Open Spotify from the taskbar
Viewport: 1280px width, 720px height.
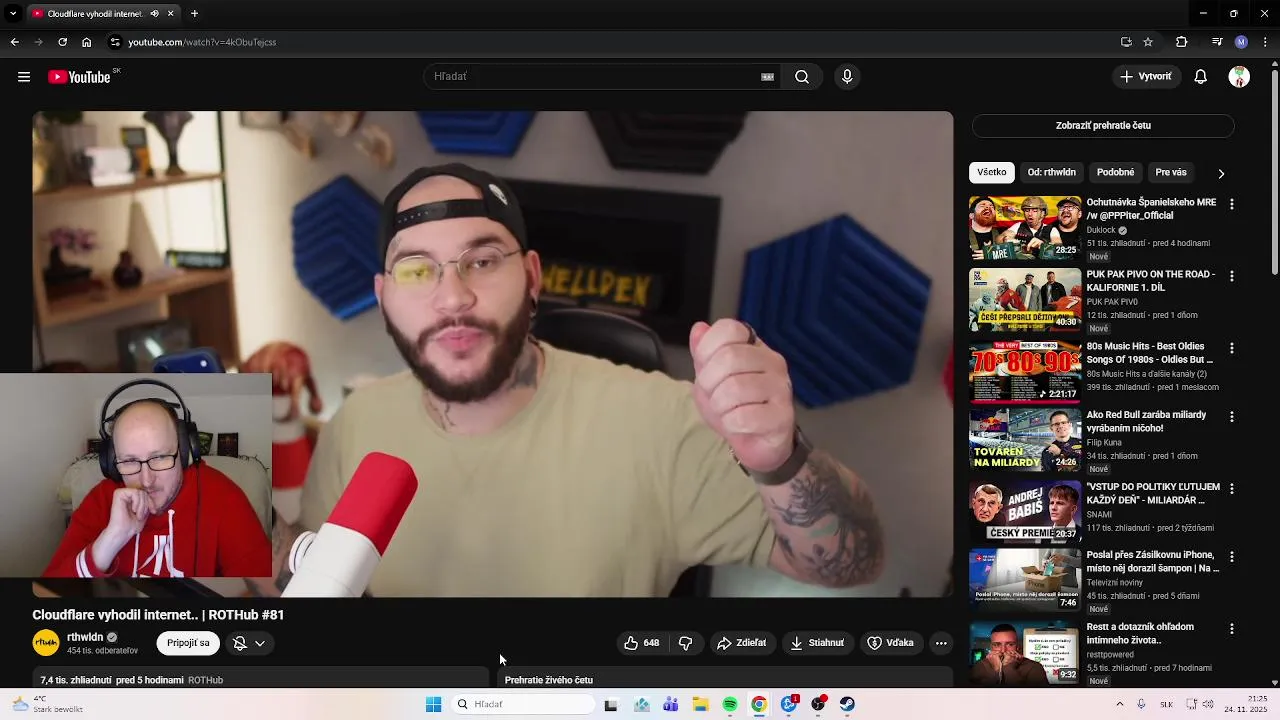730,704
